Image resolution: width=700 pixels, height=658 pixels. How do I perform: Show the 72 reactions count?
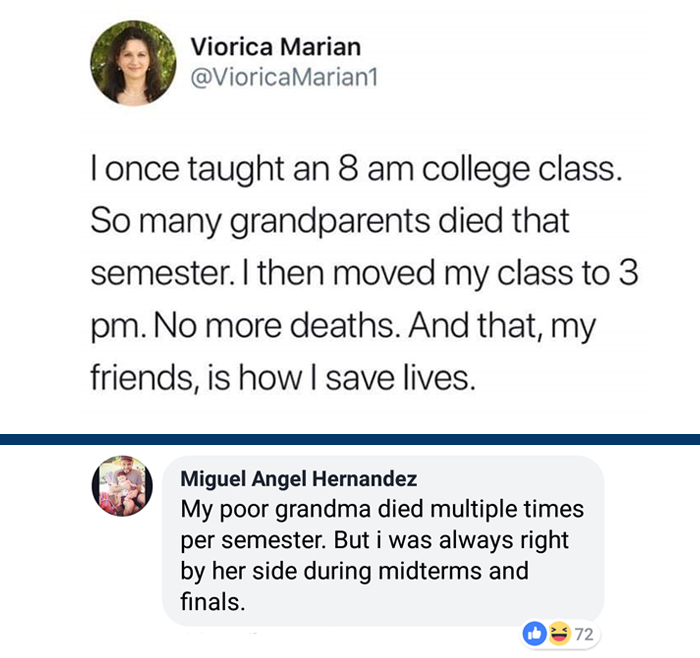click(x=581, y=633)
